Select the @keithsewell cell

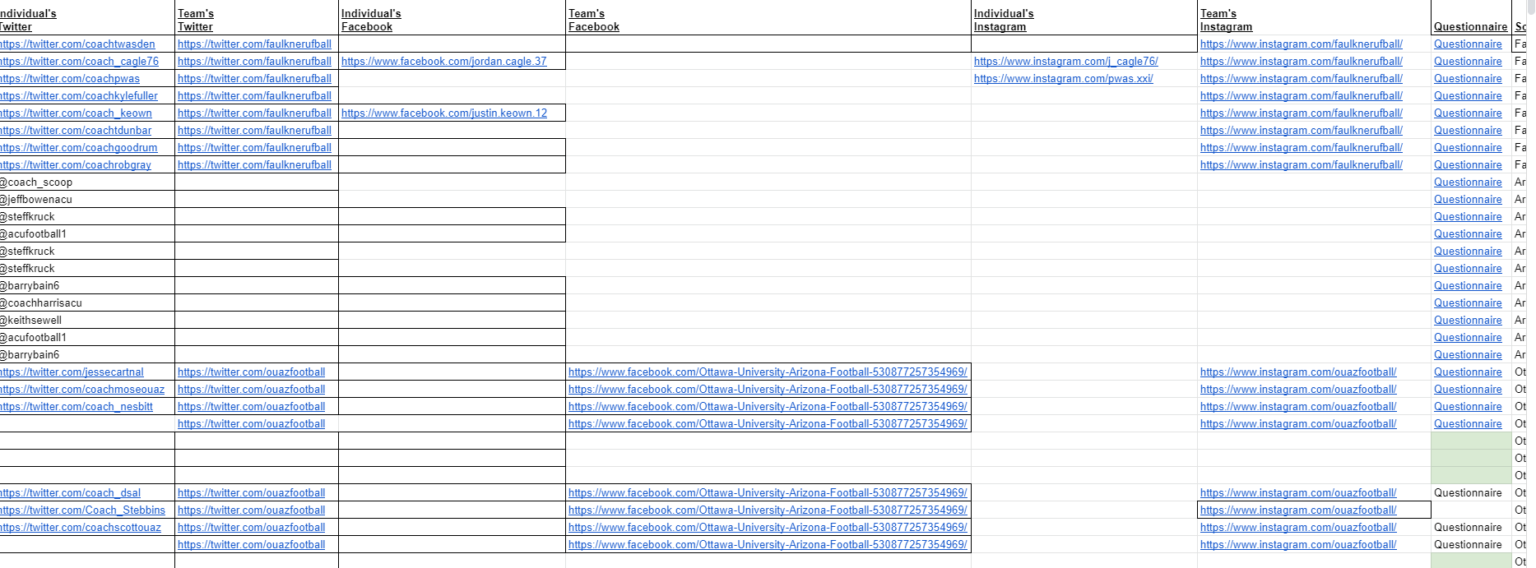87,320
